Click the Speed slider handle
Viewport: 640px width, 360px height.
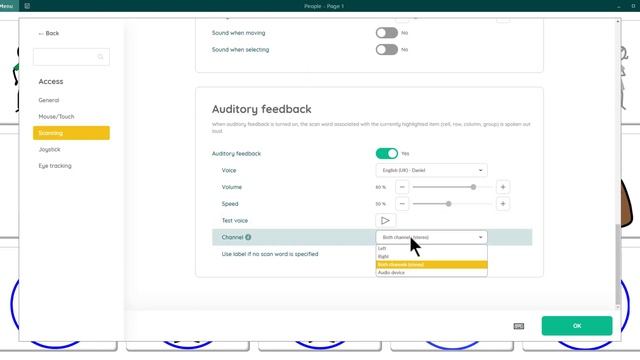coord(448,204)
